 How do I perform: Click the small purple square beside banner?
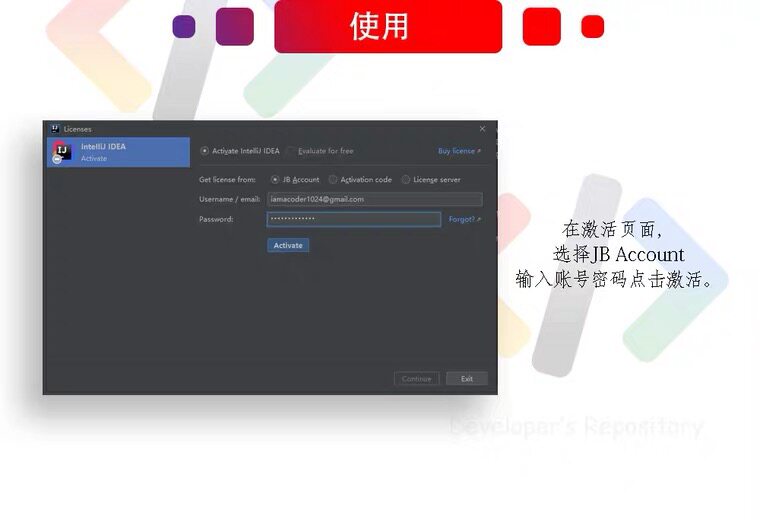184,26
